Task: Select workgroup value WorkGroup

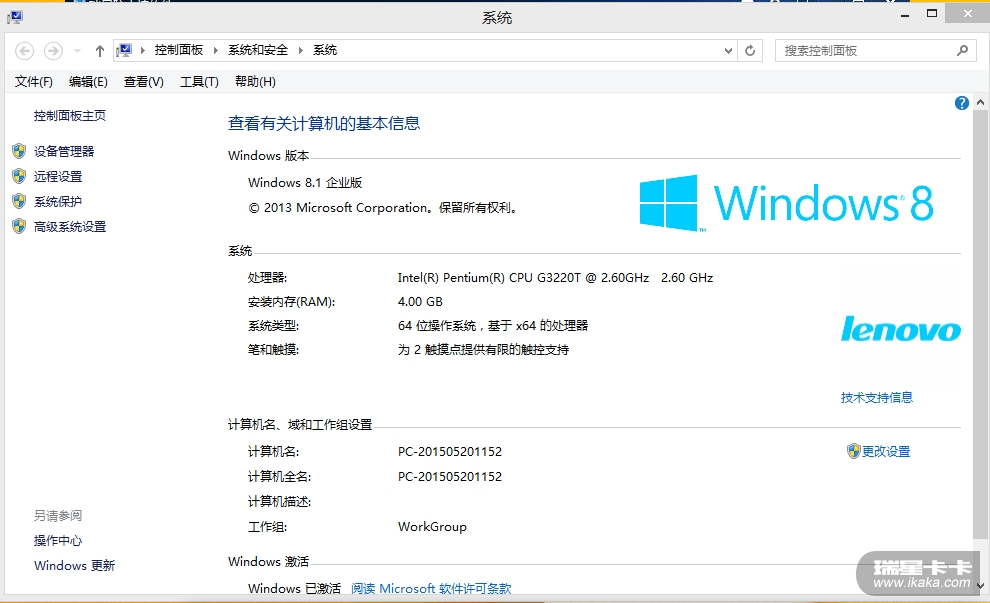Action: pyautogui.click(x=432, y=527)
